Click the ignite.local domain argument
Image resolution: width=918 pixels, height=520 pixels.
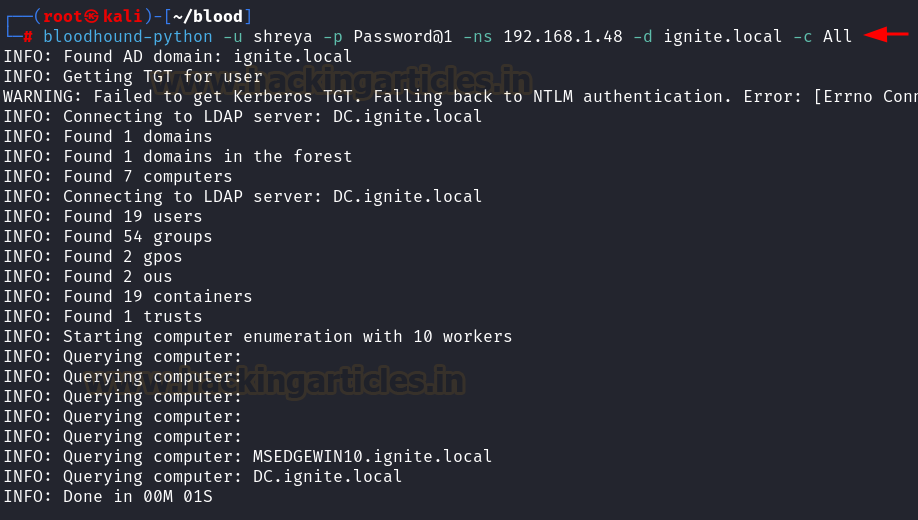(x=722, y=36)
